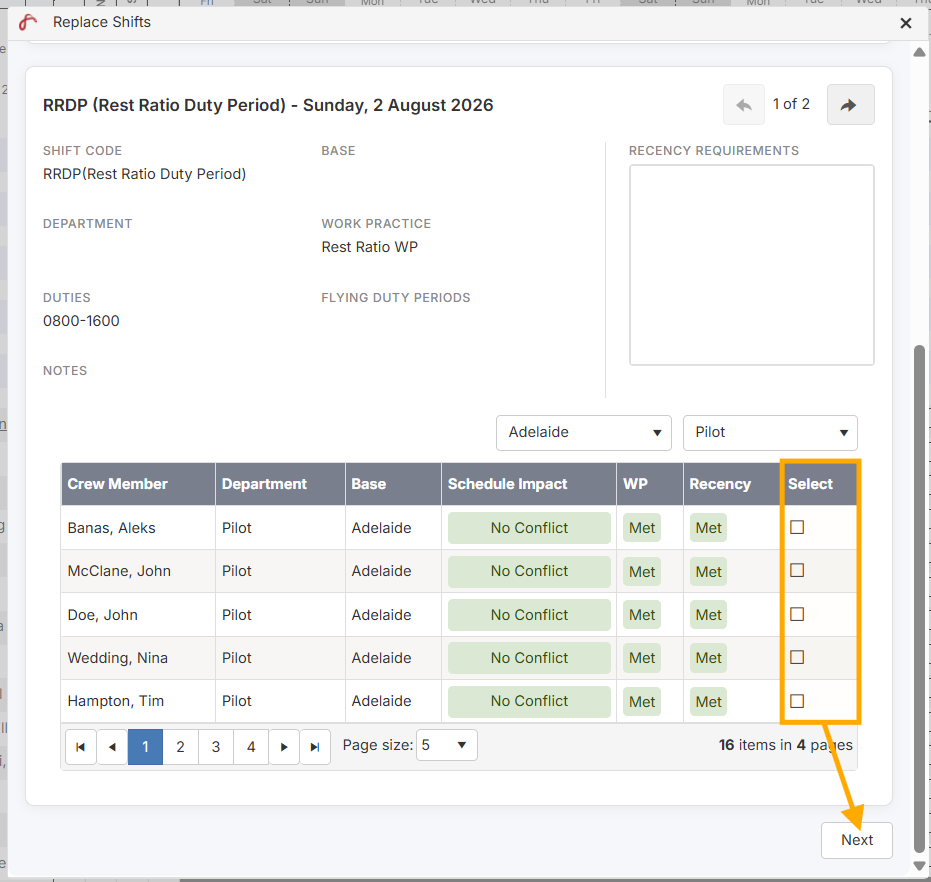Viewport: 931px width, 882px height.
Task: Check the box for Wedding, Nina
Action: (x=797, y=657)
